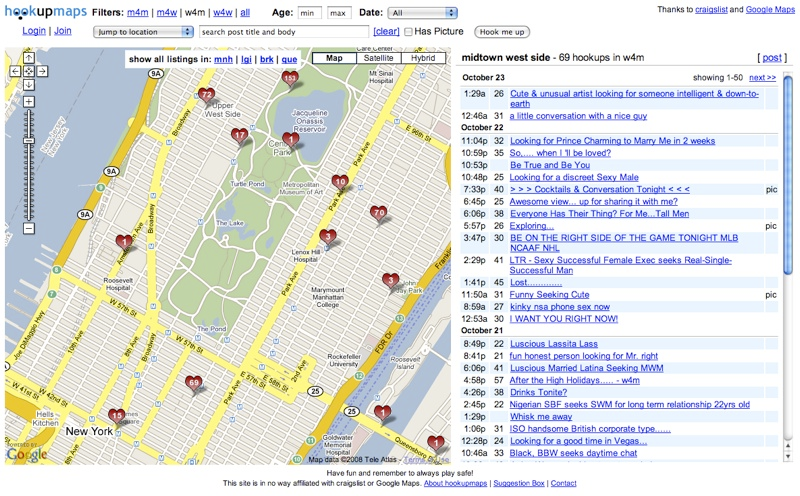Pan the map right with the arrow control
The image size is (800, 496).
coord(42,71)
